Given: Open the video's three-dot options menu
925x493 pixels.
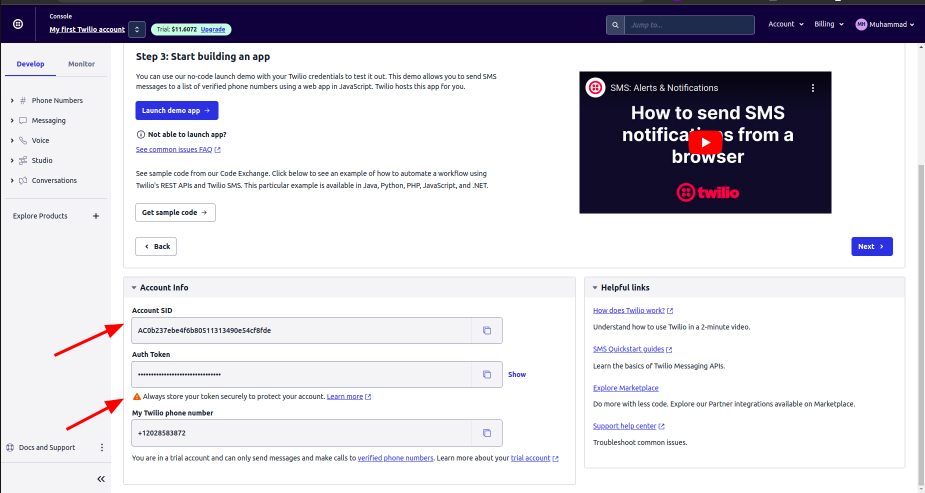Looking at the screenshot, I should point(812,88).
